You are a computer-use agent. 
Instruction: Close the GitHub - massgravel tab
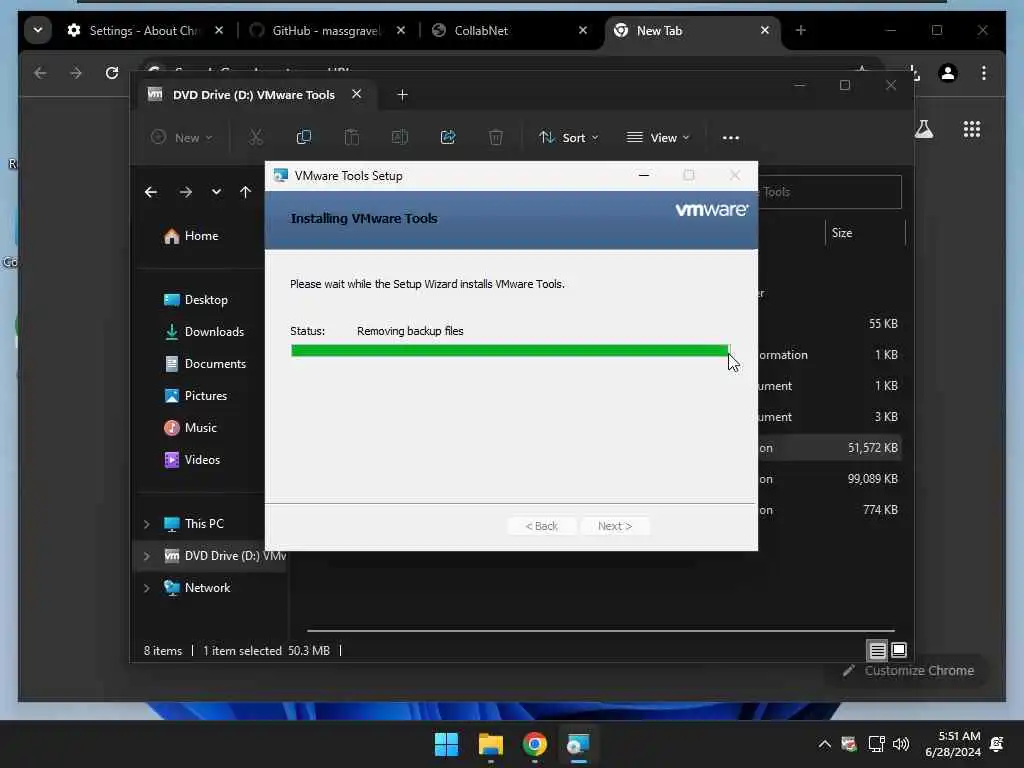(x=401, y=30)
